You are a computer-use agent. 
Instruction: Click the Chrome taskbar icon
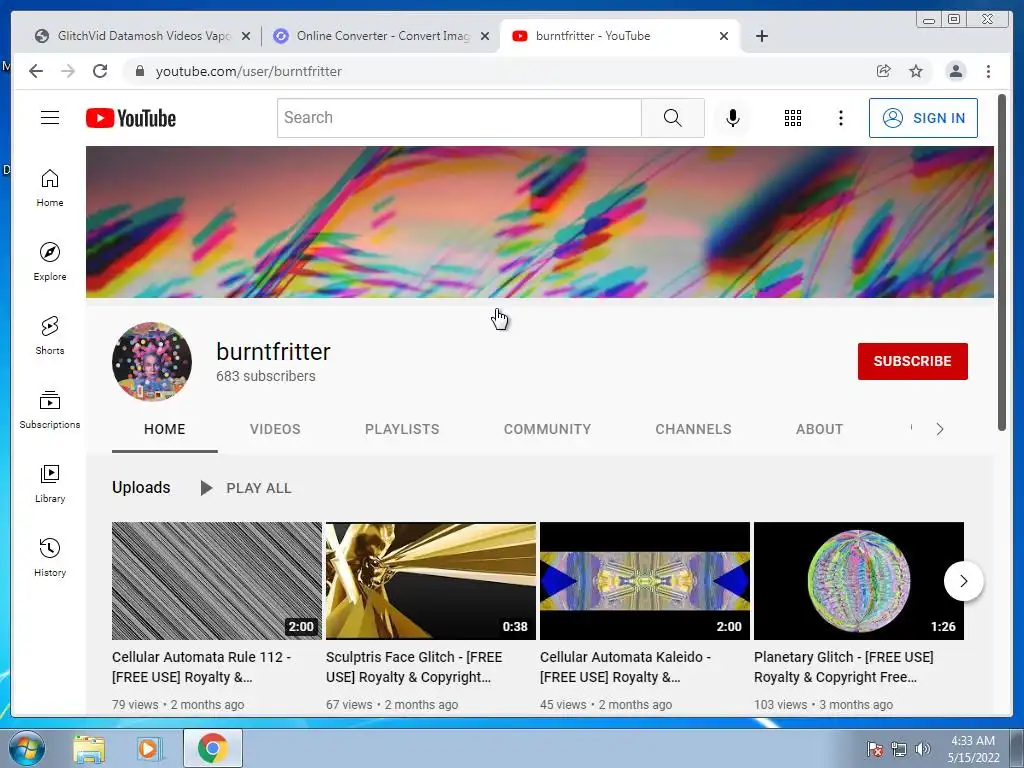(212, 748)
